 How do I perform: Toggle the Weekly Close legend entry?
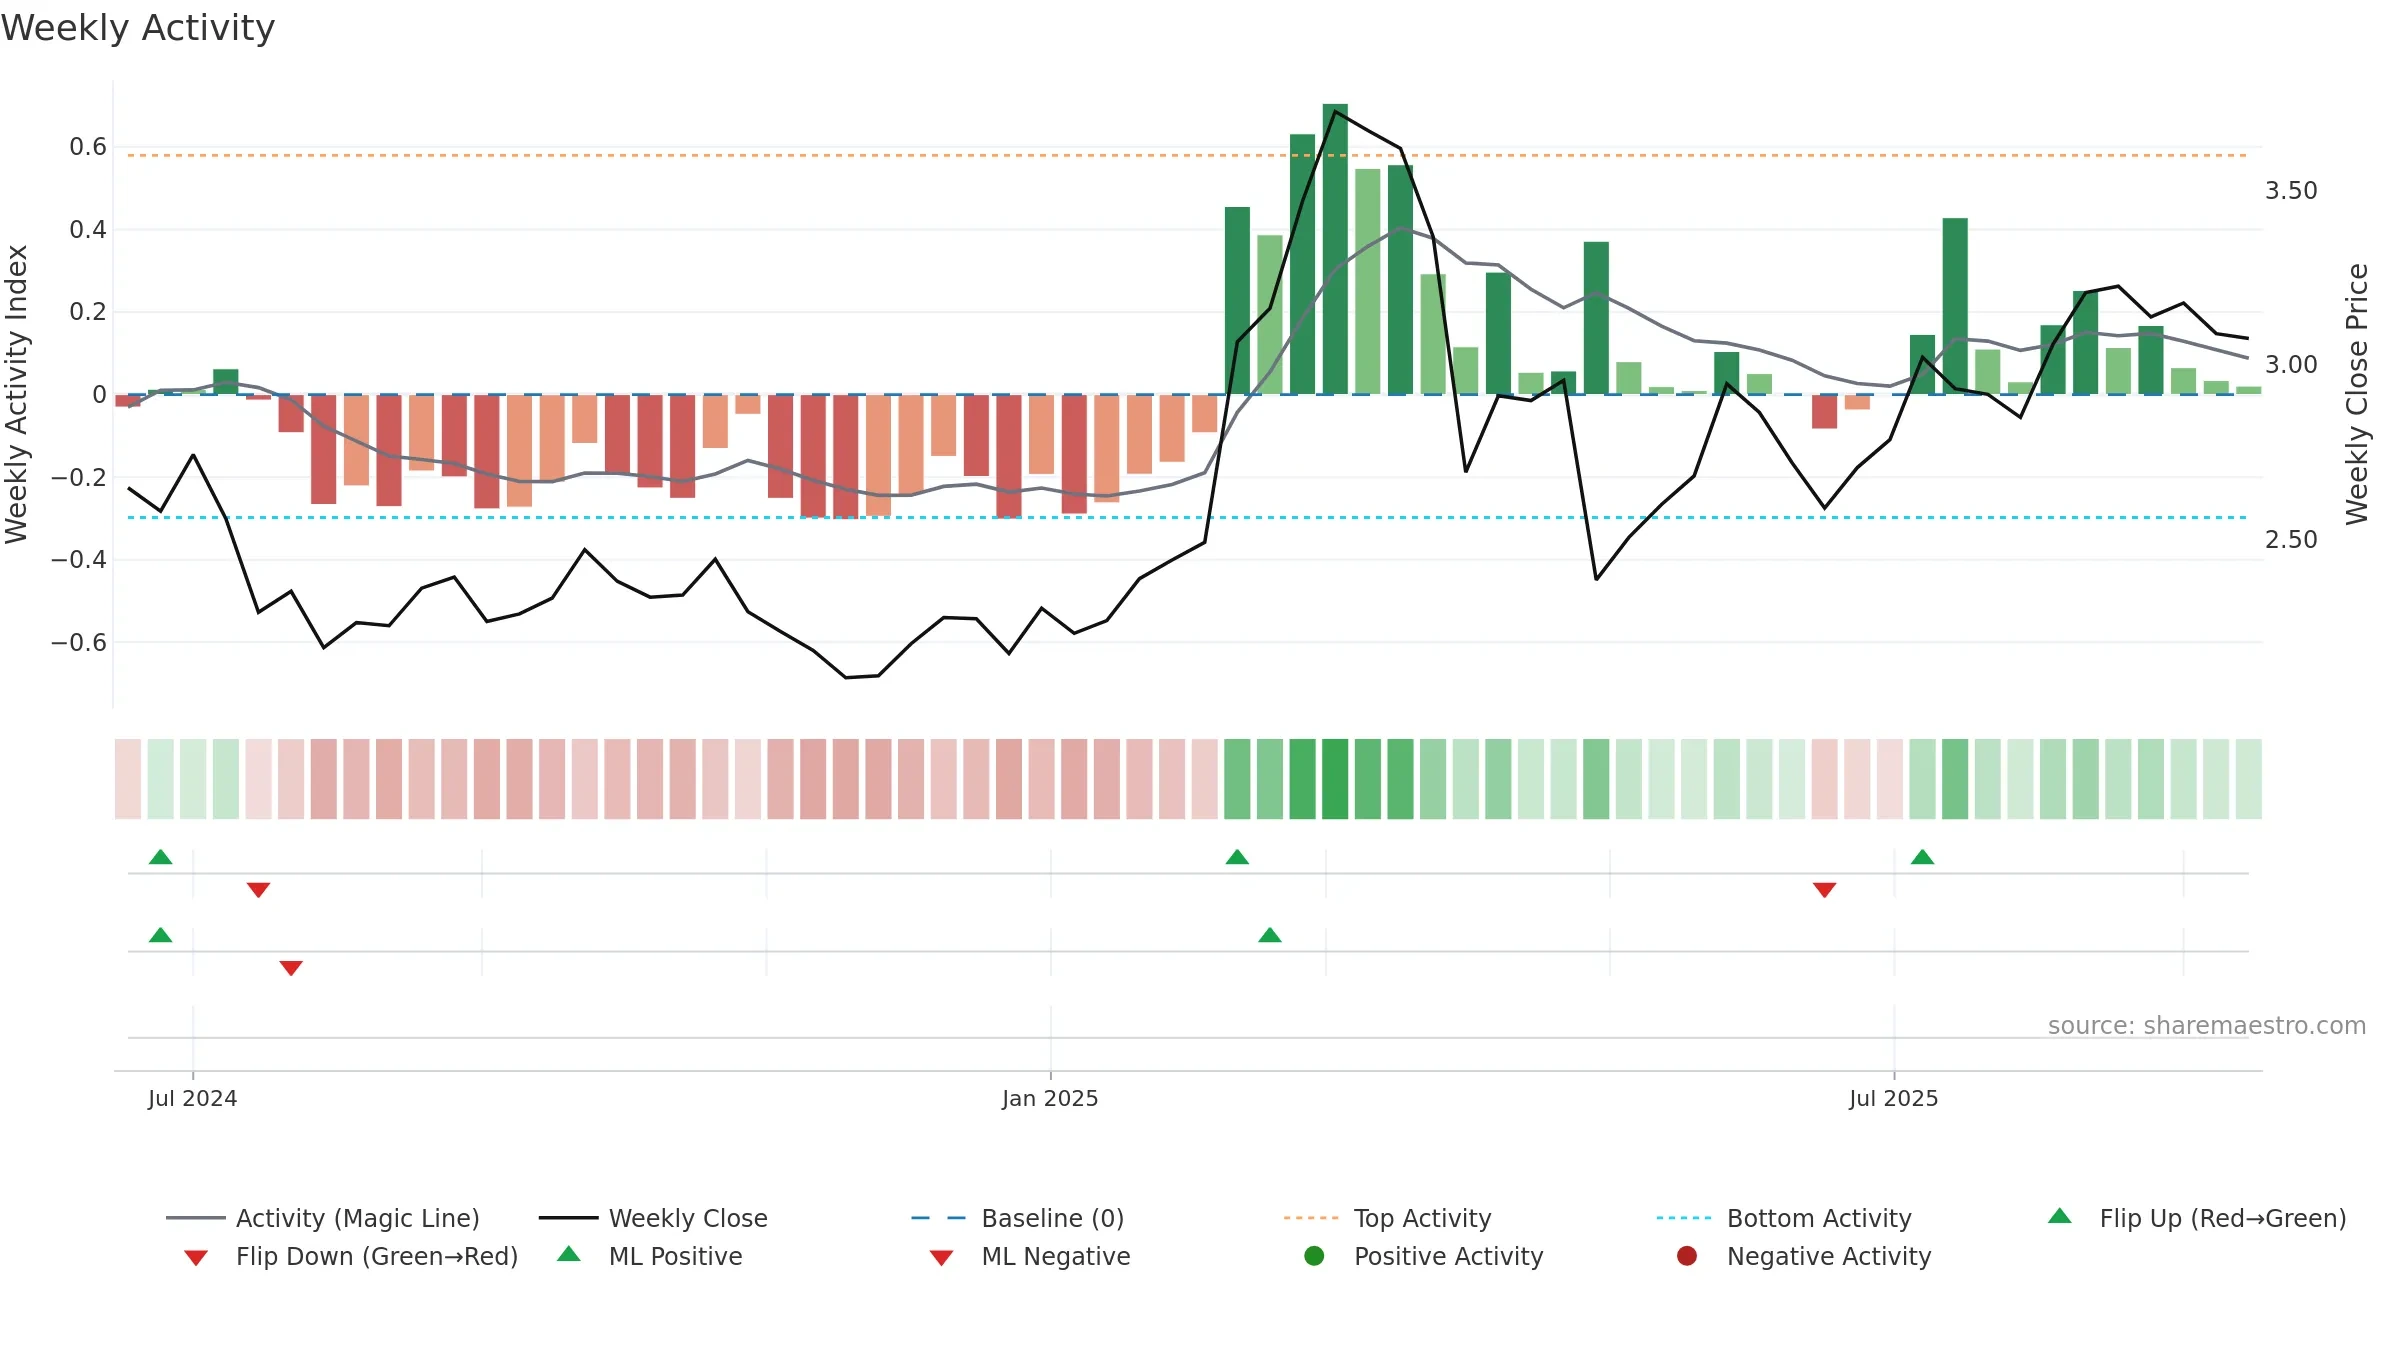[x=653, y=1218]
